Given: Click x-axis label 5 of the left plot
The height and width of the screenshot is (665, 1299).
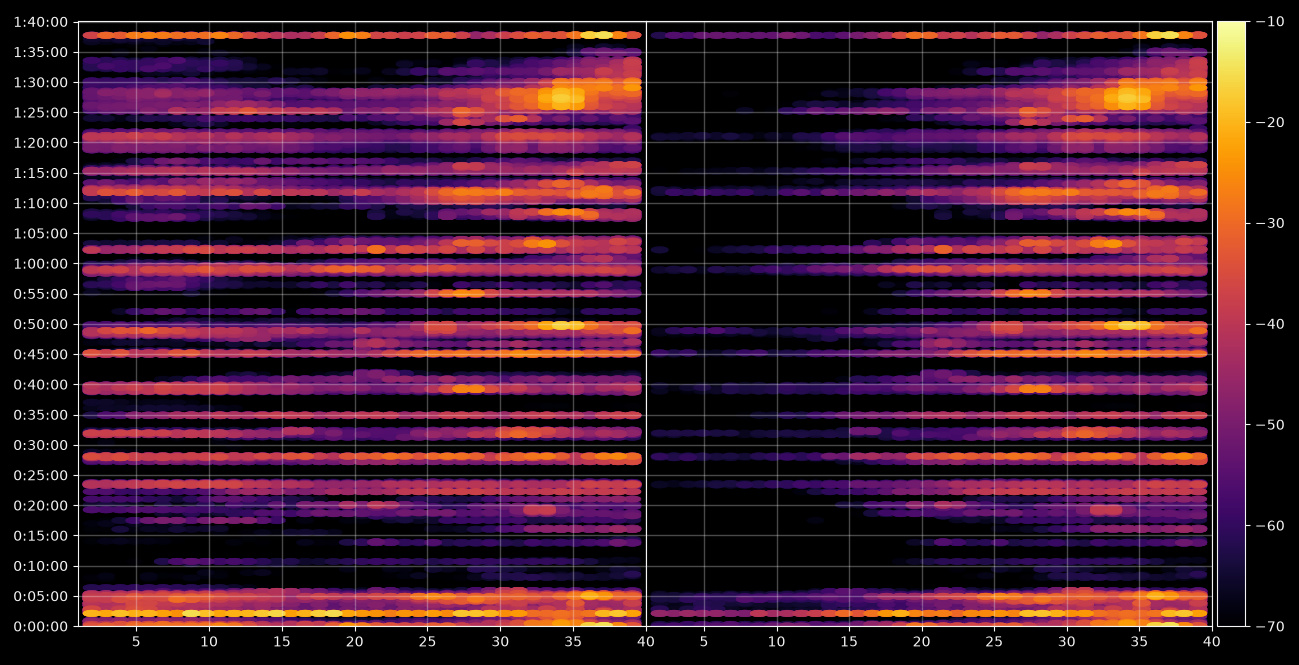Looking at the screenshot, I should point(136,644).
